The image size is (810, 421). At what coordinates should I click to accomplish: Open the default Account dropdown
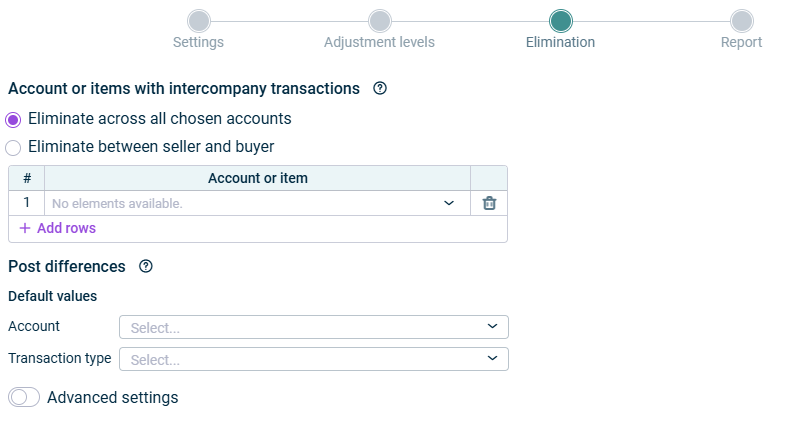click(x=314, y=327)
